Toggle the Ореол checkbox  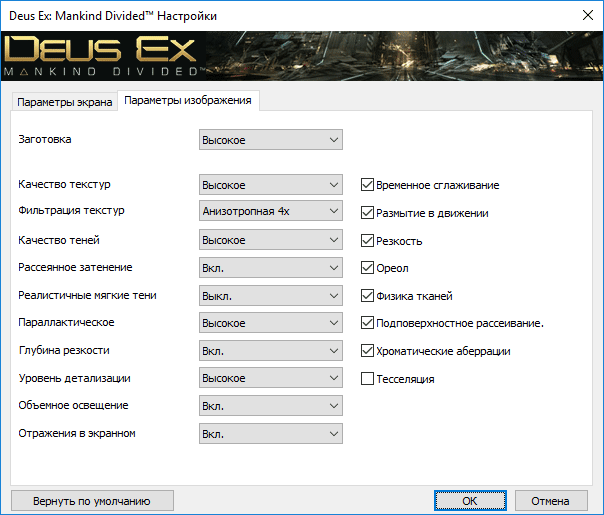(367, 268)
